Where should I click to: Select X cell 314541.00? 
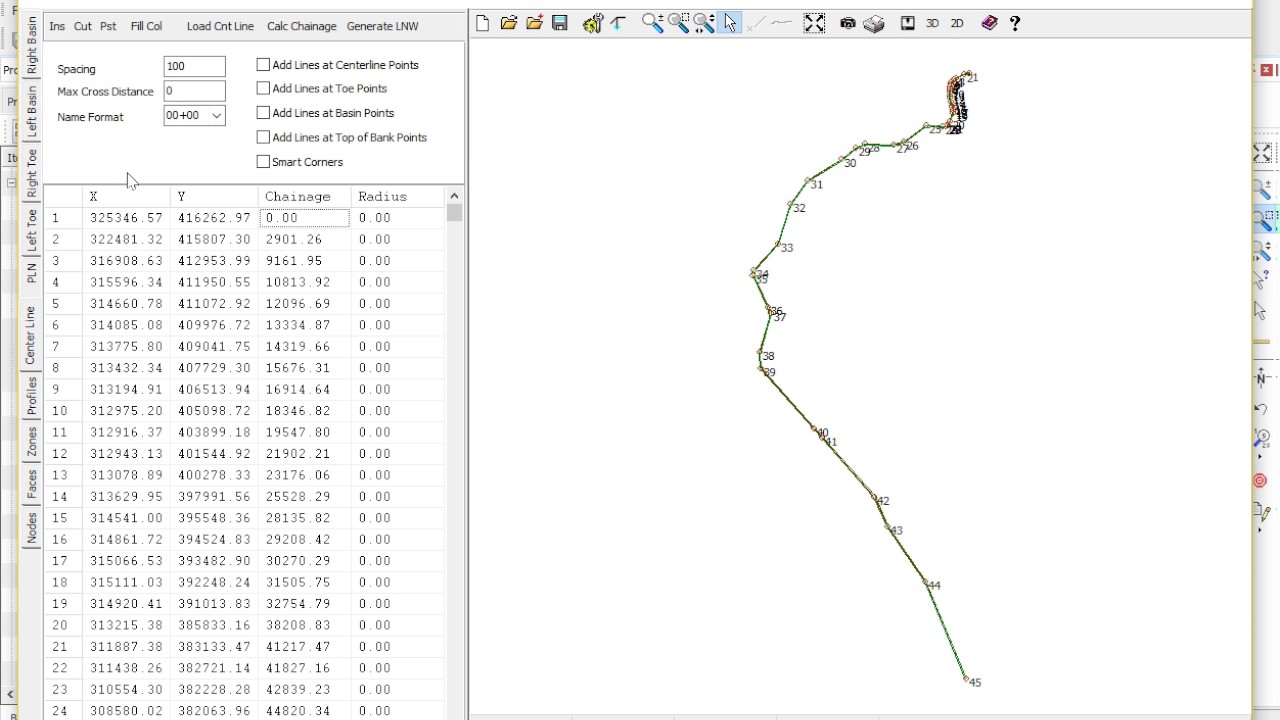(x=126, y=518)
